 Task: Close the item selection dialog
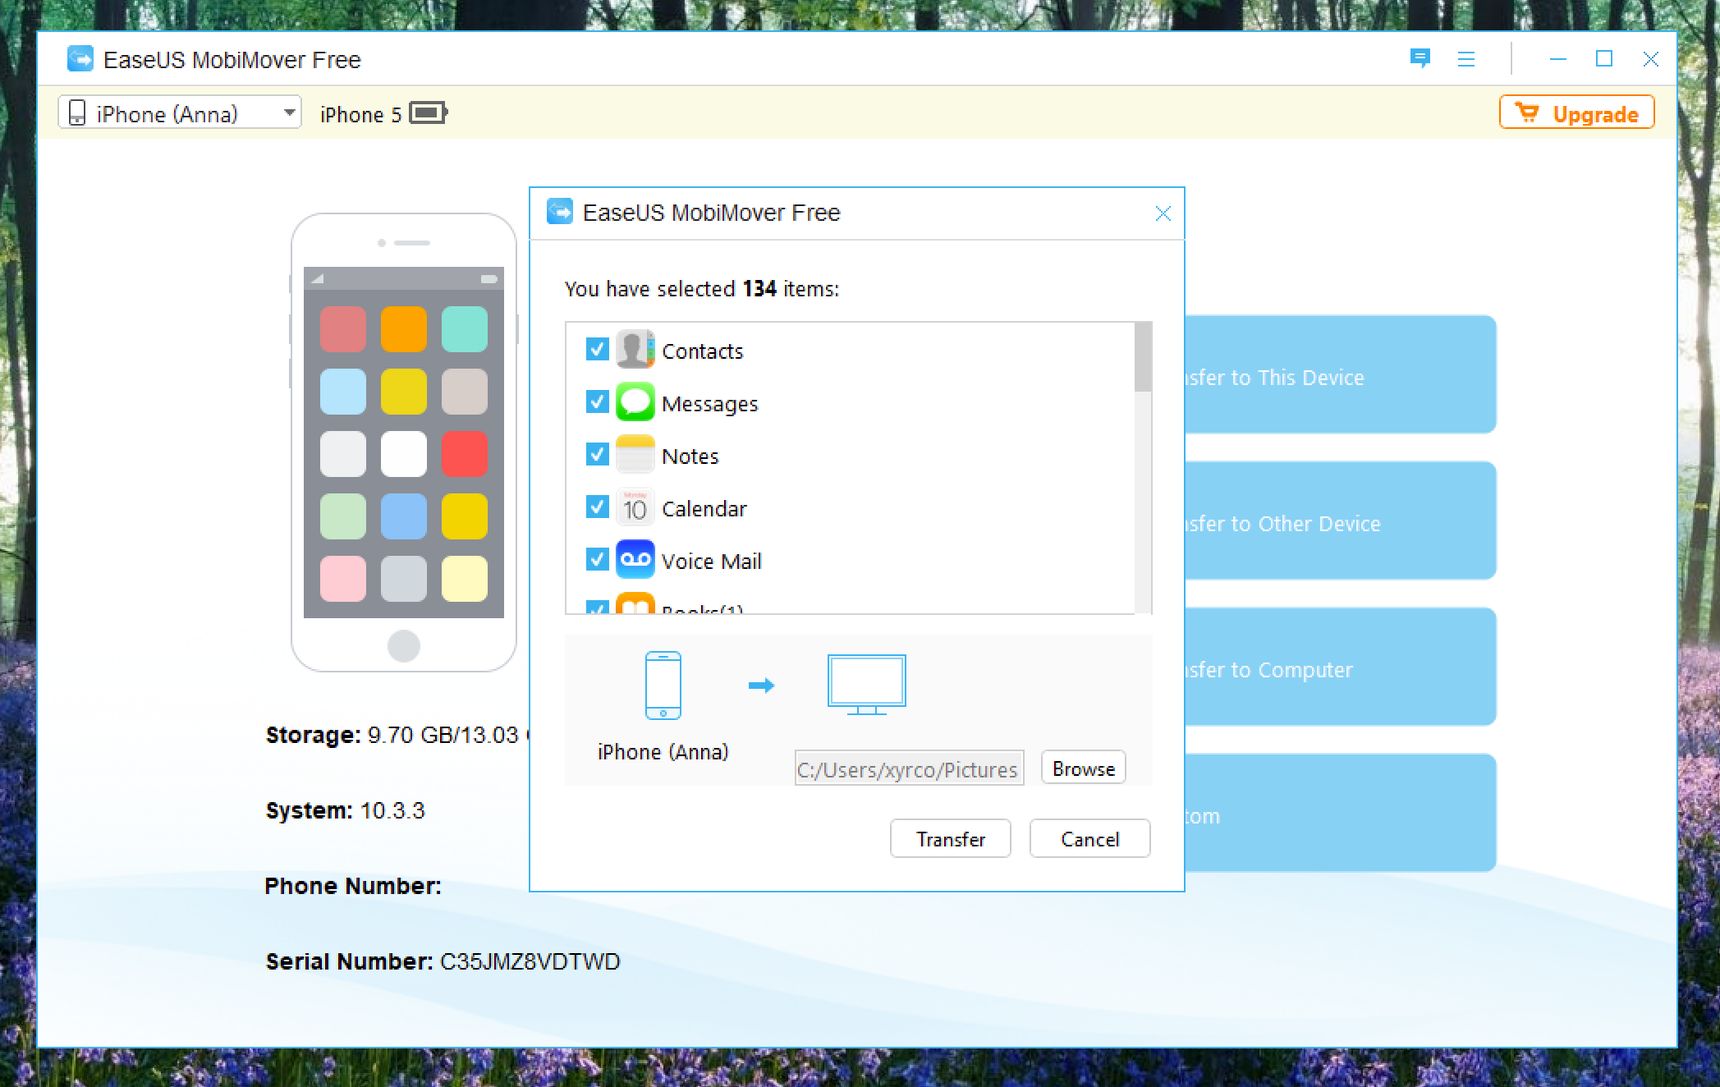pyautogui.click(x=1163, y=213)
